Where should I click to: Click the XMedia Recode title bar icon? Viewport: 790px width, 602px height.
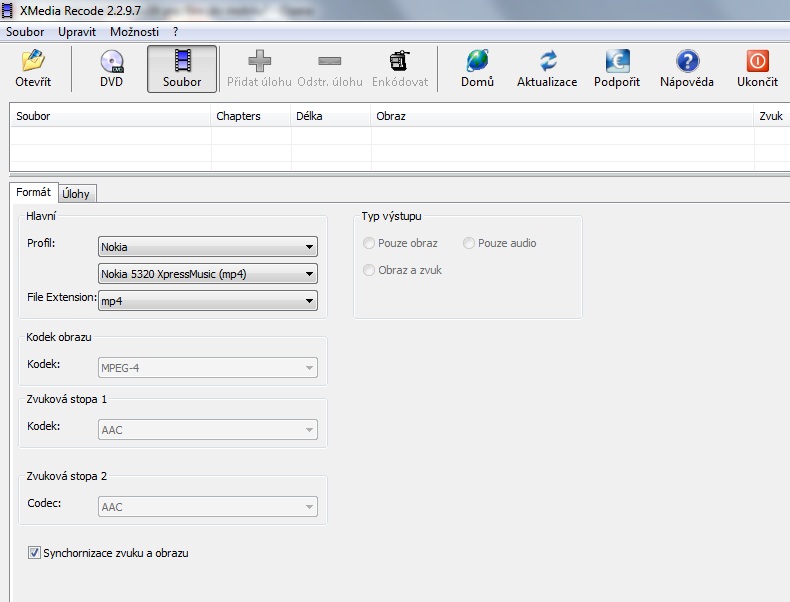click(x=8, y=10)
